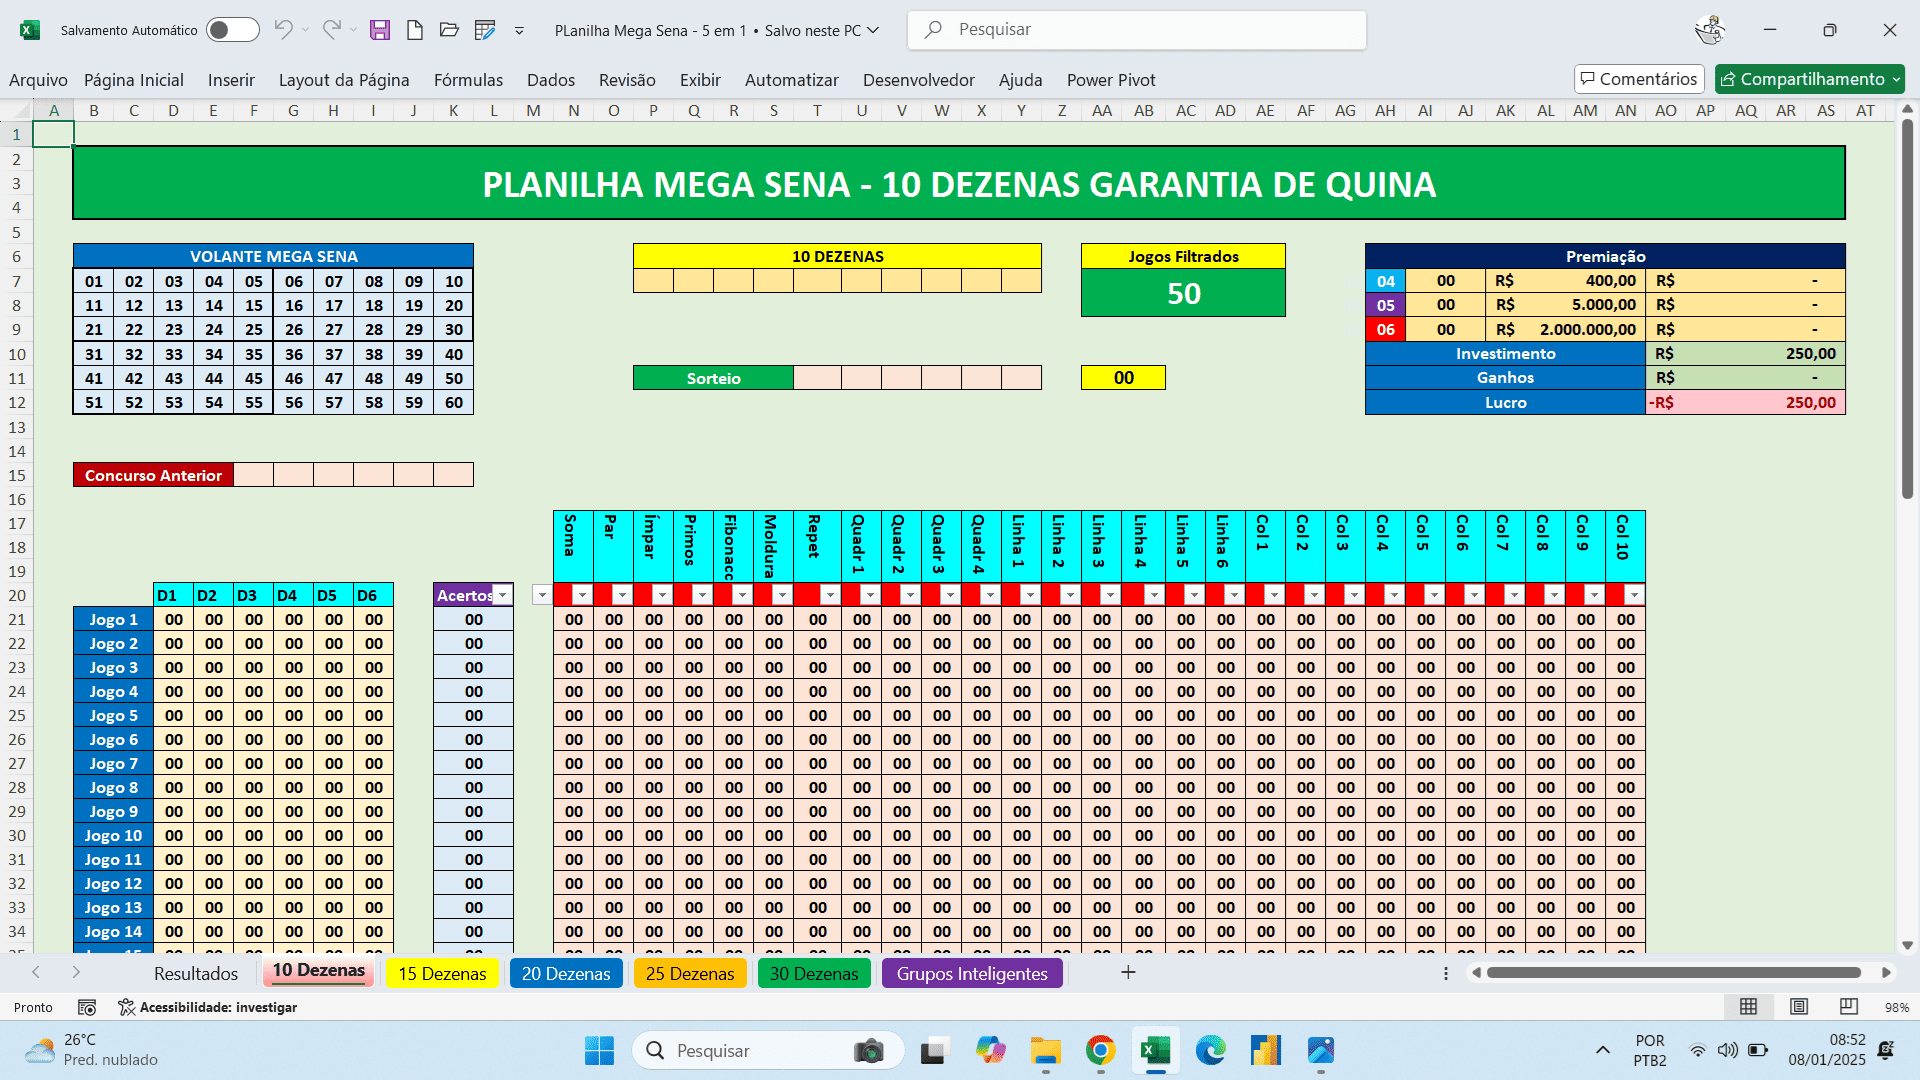
Task: Click the form/table edit toolbar icon
Action: [x=485, y=30]
